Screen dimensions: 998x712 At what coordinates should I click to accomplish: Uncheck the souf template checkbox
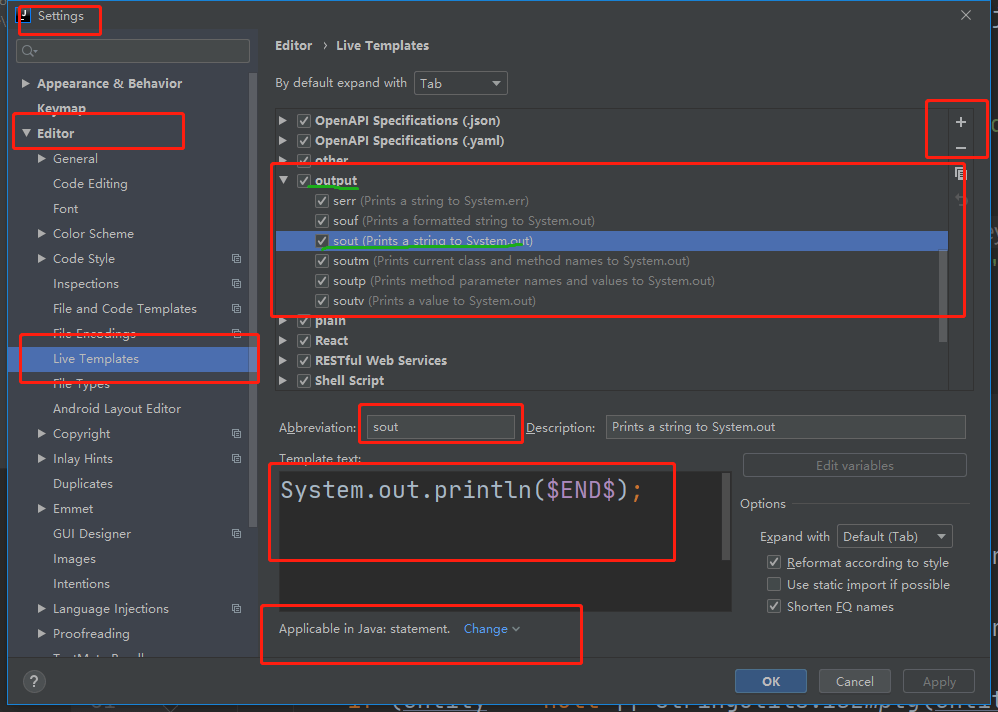coord(322,221)
